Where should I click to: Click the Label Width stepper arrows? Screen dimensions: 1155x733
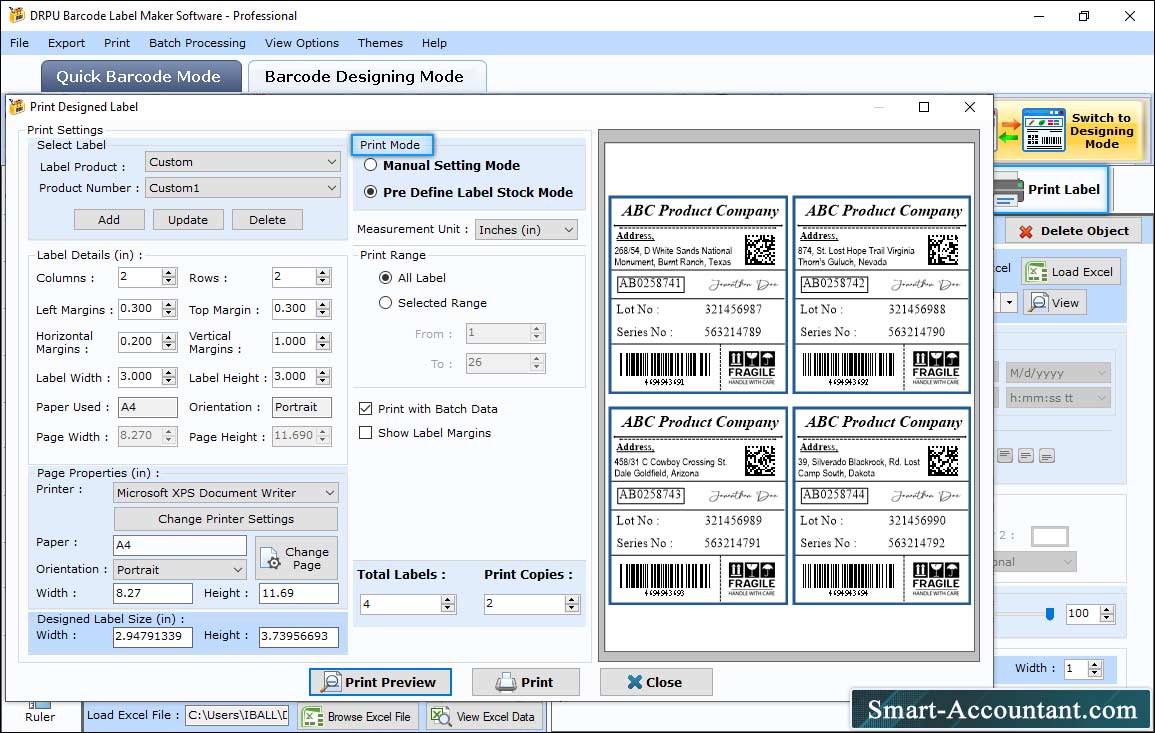169,376
